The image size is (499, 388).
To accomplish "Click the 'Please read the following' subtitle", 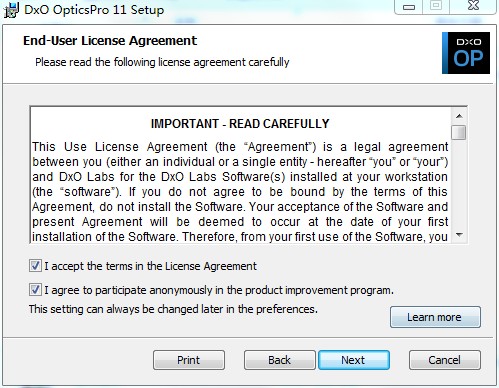I will [x=162, y=62].
